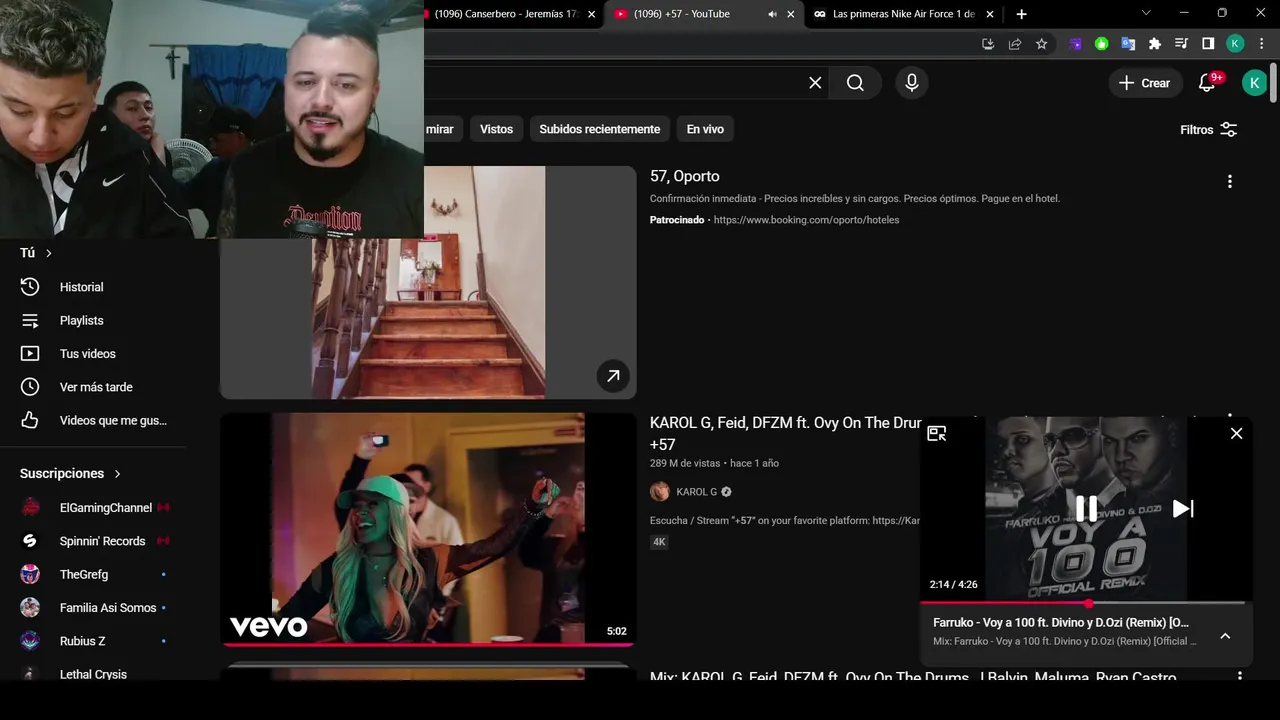Screen dimensions: 1280x720
Task: Open the KAROL G channel link
Action: pyautogui.click(x=696, y=492)
